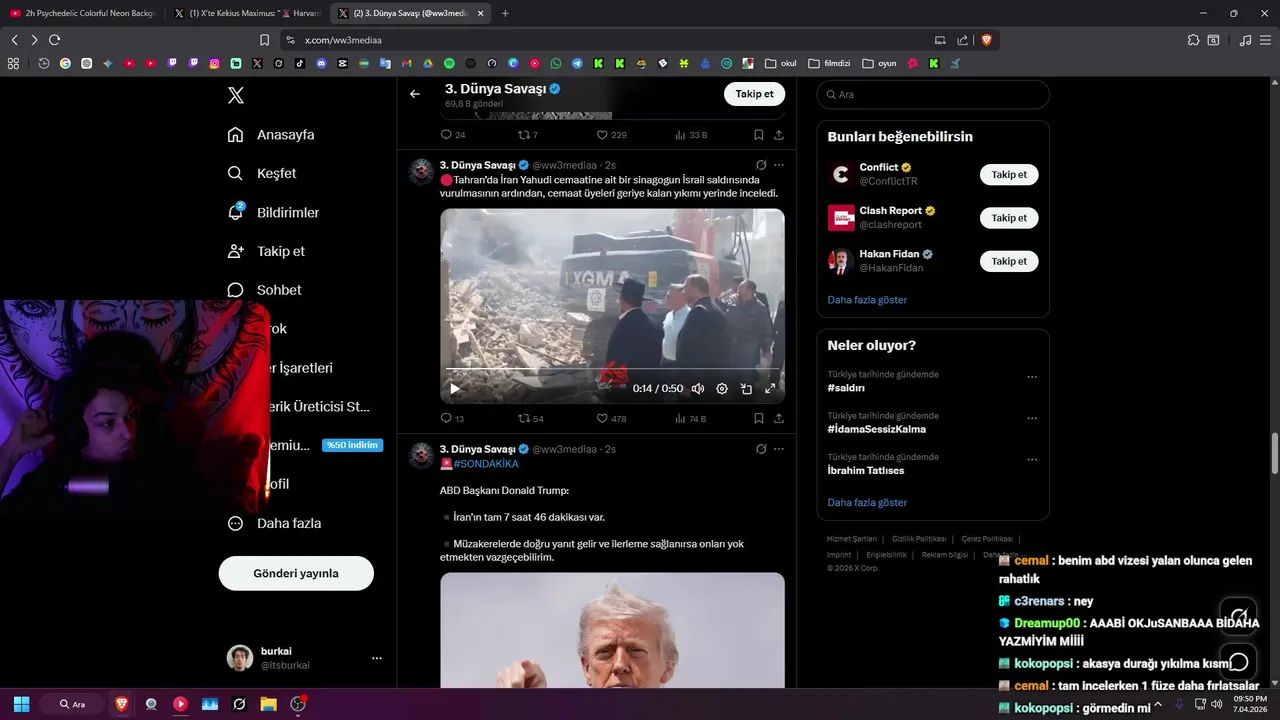View analytics showing 74 B views
Screen dimensions: 1280x720
[x=691, y=418]
